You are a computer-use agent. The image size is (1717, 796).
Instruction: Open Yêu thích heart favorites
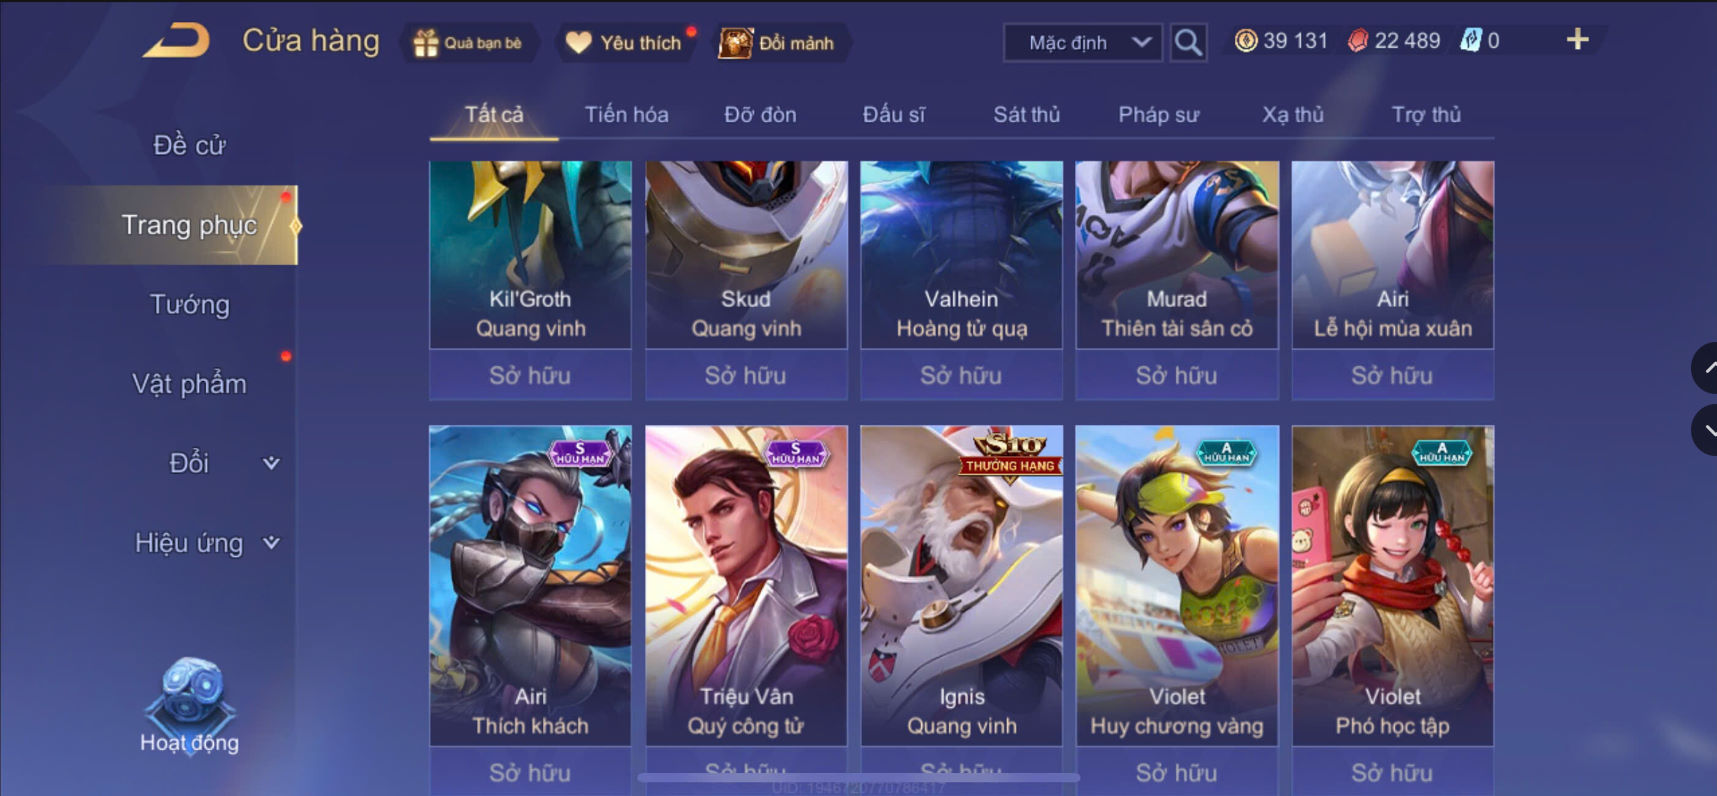579,43
